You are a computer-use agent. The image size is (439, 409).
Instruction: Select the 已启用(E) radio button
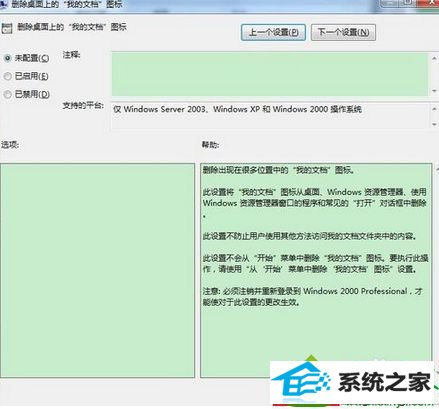(7, 76)
